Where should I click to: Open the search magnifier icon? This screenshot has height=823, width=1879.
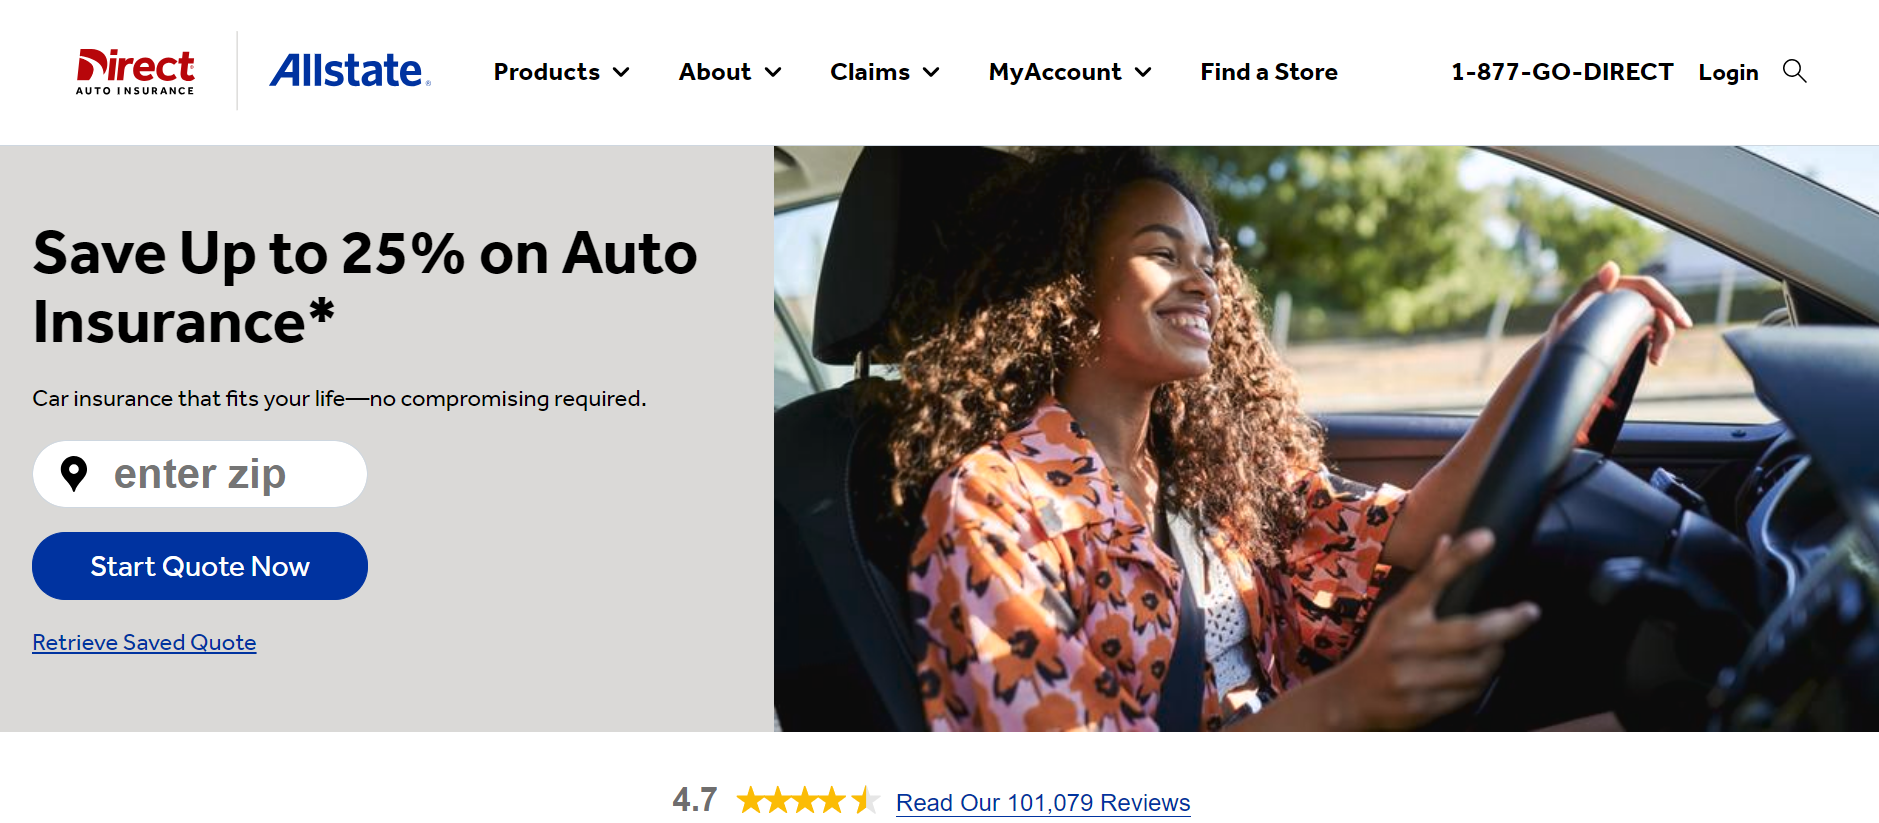(1795, 71)
